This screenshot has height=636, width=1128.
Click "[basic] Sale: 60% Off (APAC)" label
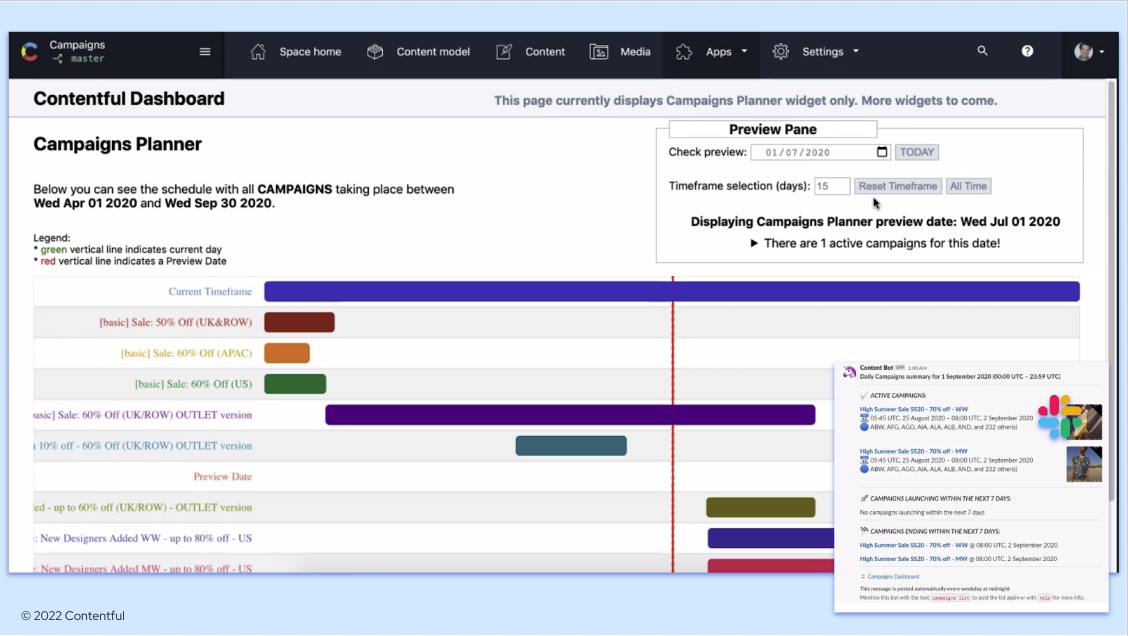[x=186, y=353]
